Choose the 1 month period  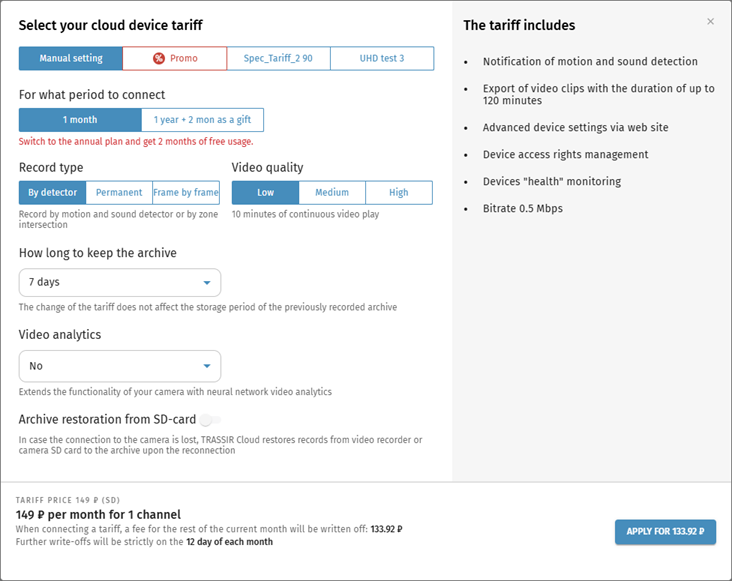click(x=80, y=121)
